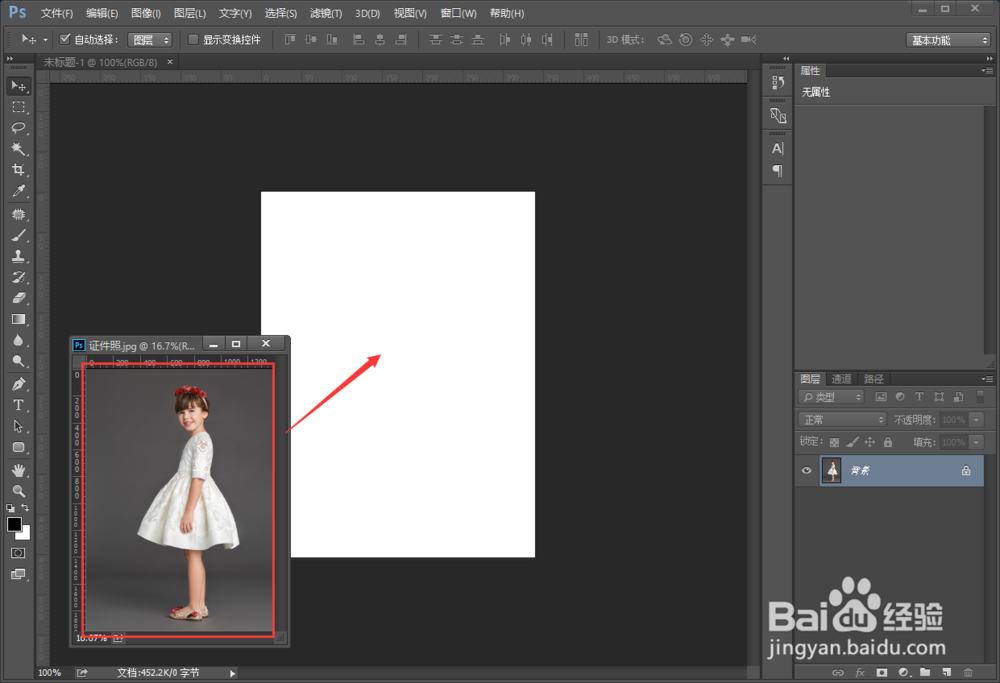1000x683 pixels.
Task: Select the Move tool in the toolbox
Action: point(18,86)
